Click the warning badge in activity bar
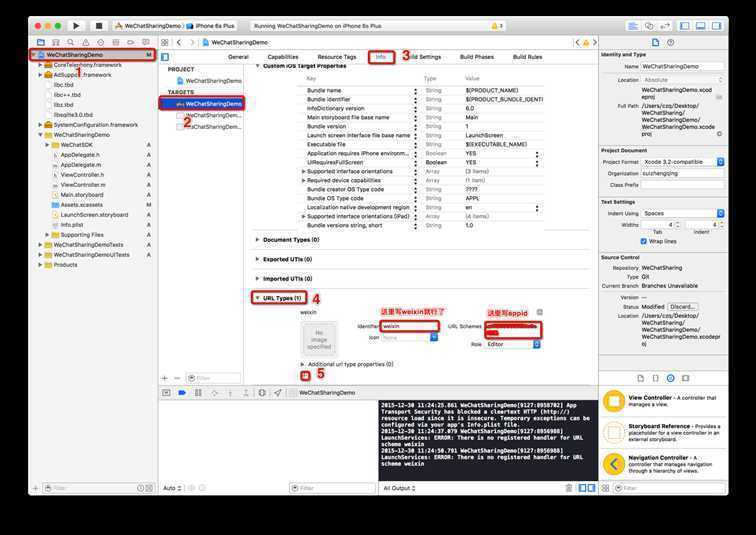Image resolution: width=756 pixels, height=535 pixels. coord(497,26)
